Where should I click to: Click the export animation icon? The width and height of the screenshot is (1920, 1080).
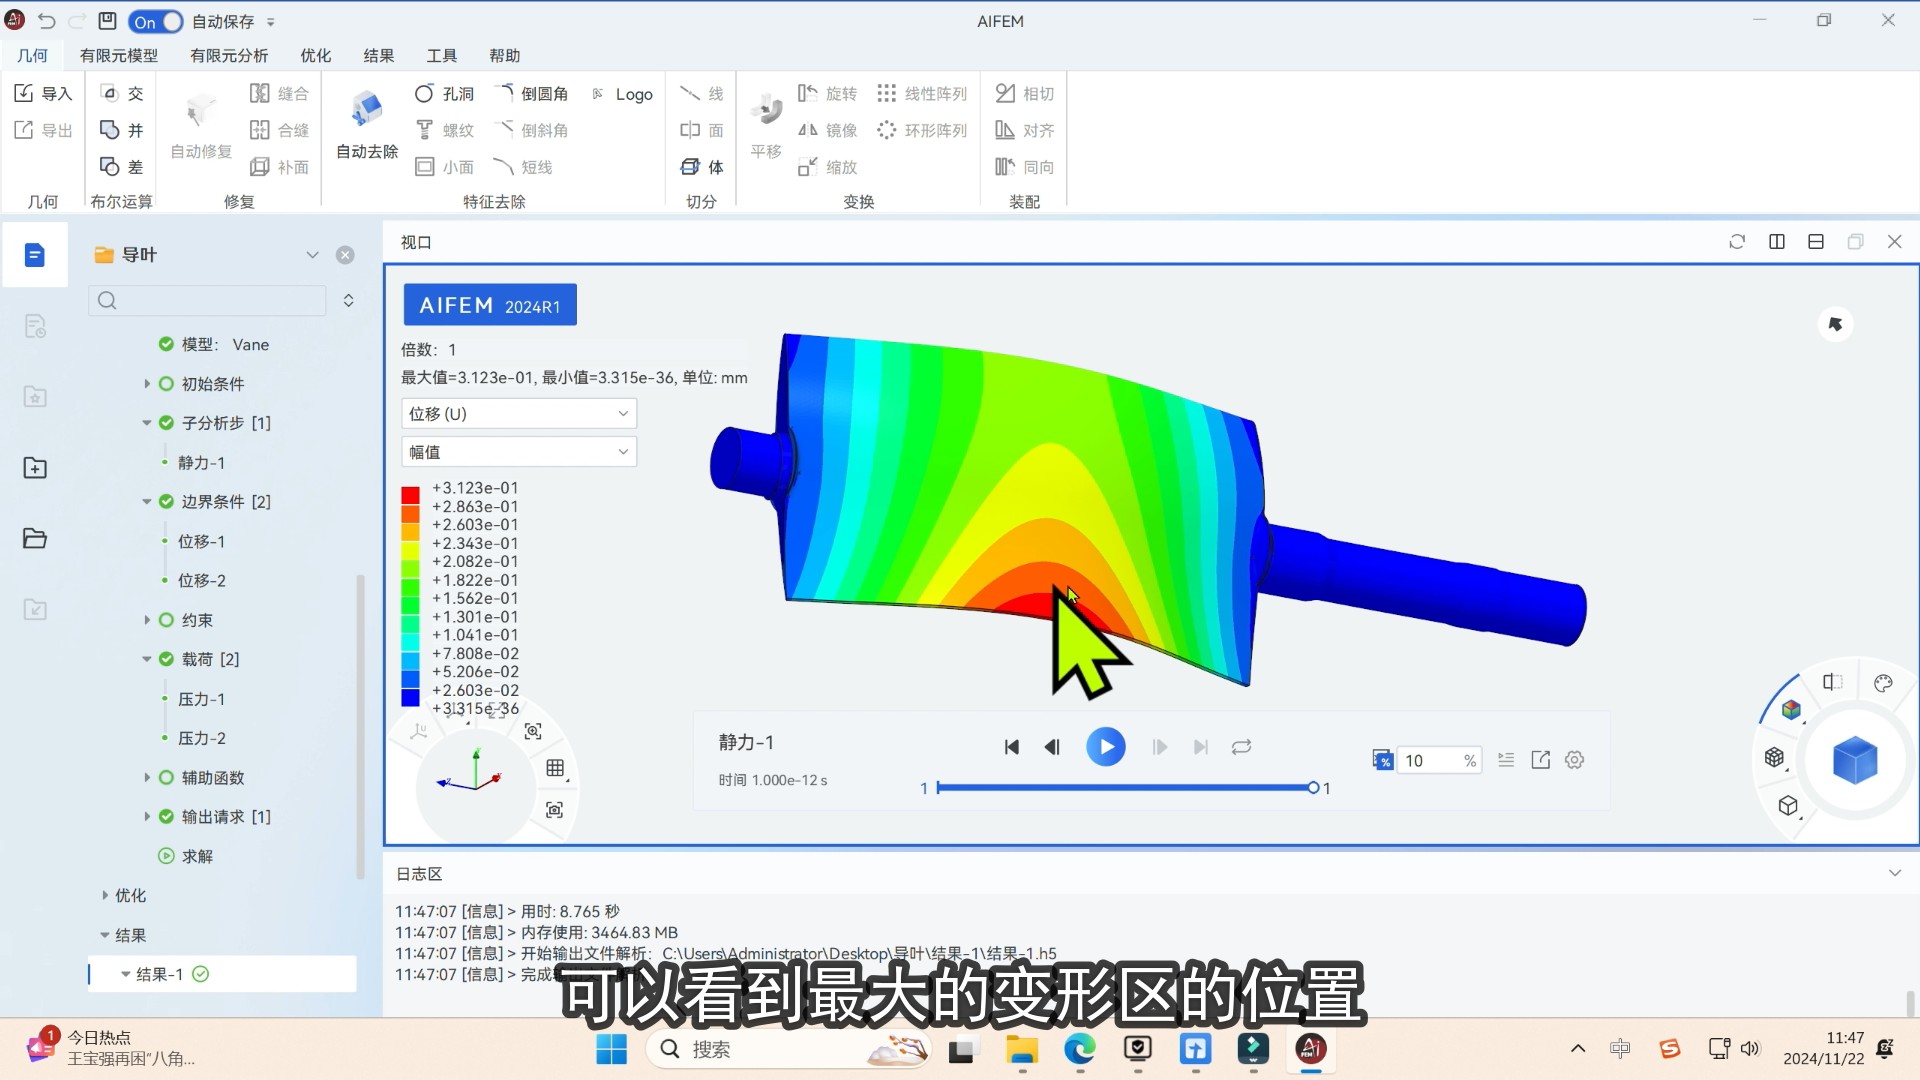1541,760
